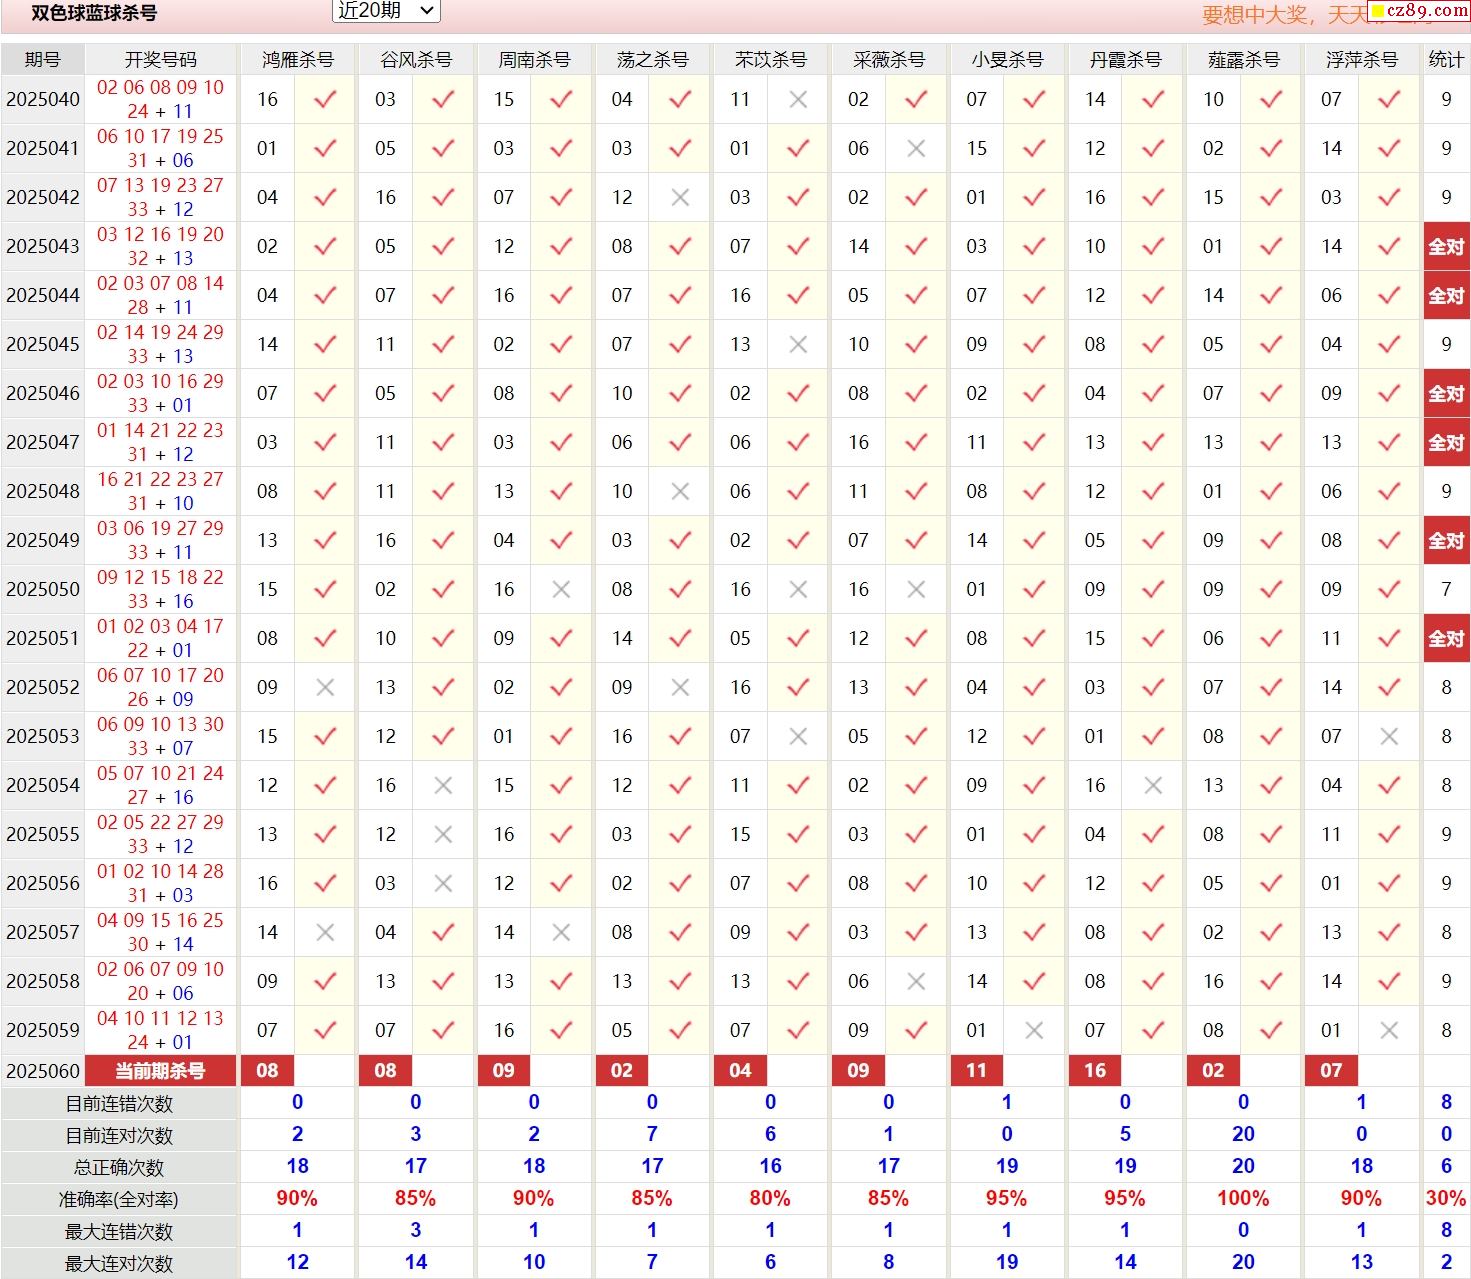Click the 当前期杀号 red label
The width and height of the screenshot is (1471, 1279).
(160, 1071)
